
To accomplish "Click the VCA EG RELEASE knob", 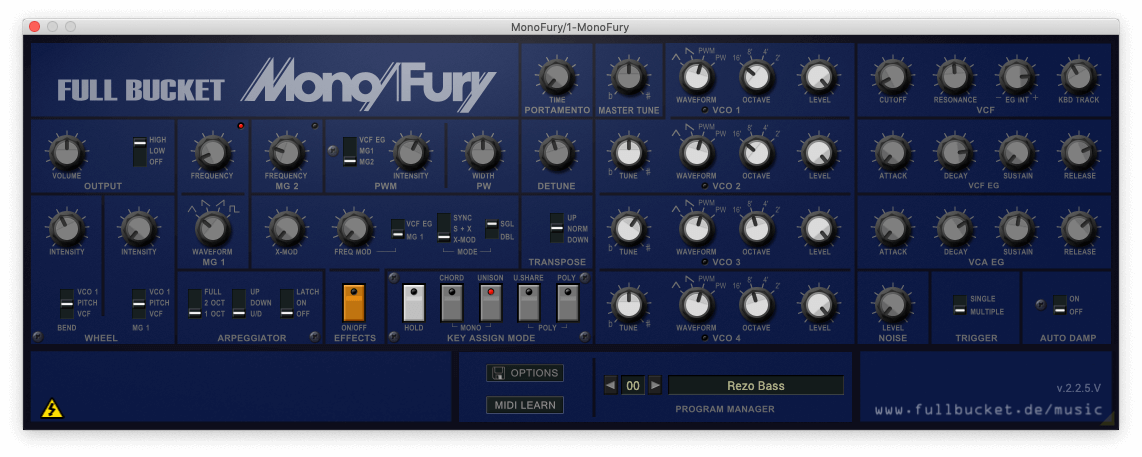I will pos(1079,228).
